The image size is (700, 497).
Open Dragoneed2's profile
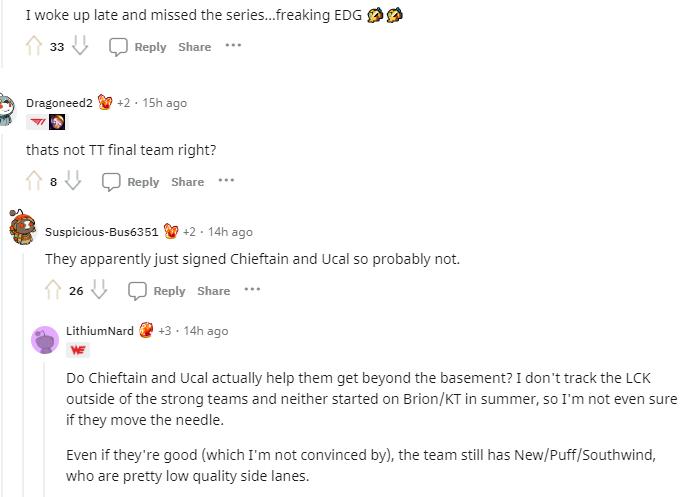click(x=59, y=103)
